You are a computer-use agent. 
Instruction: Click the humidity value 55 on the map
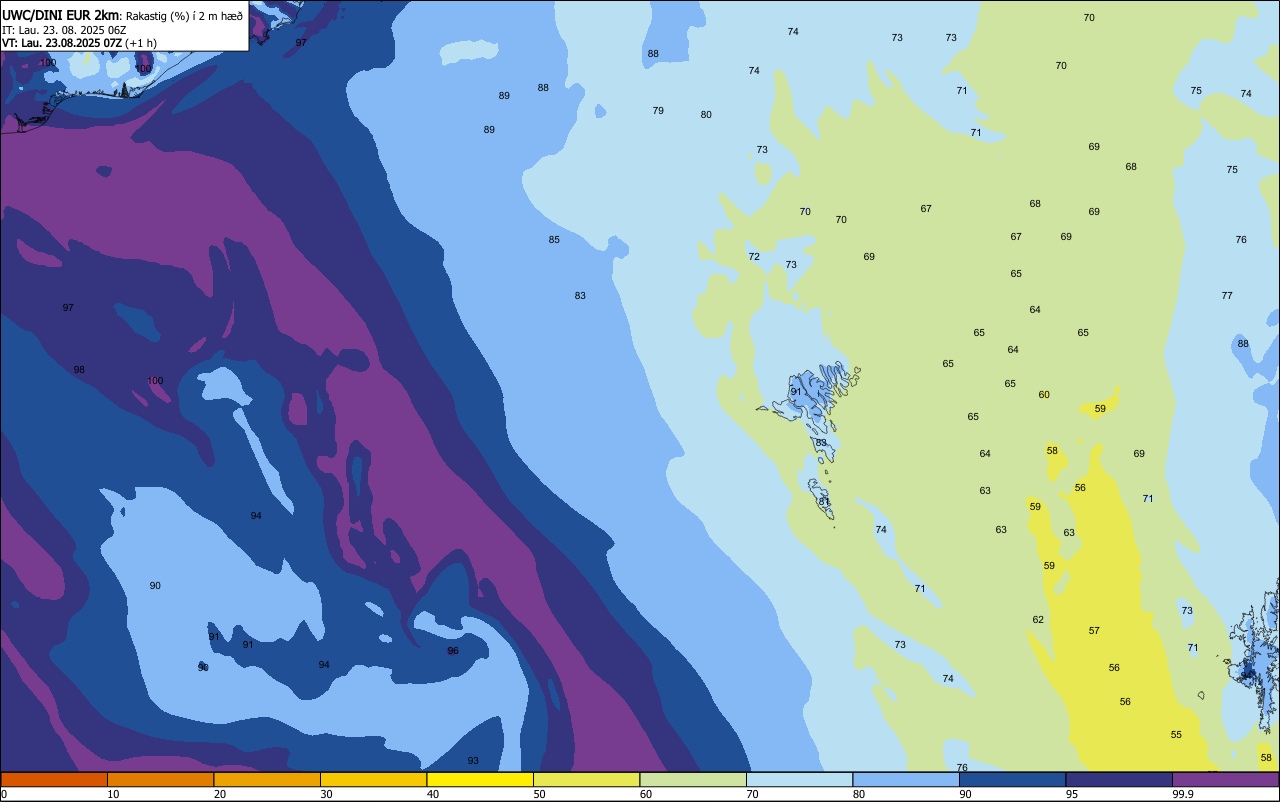[x=1176, y=735]
